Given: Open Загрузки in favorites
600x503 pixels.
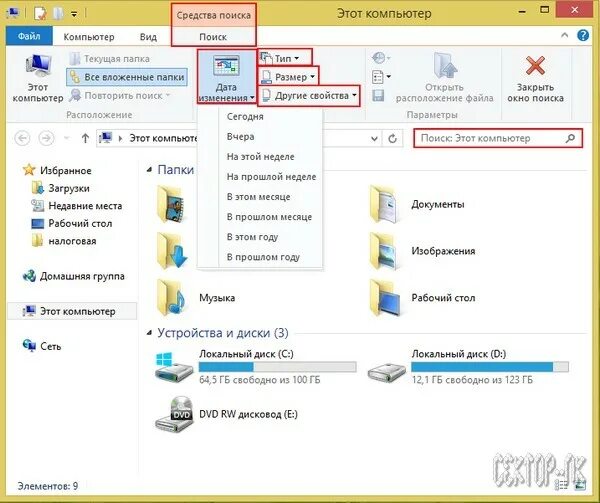Looking at the screenshot, I should click(60, 188).
